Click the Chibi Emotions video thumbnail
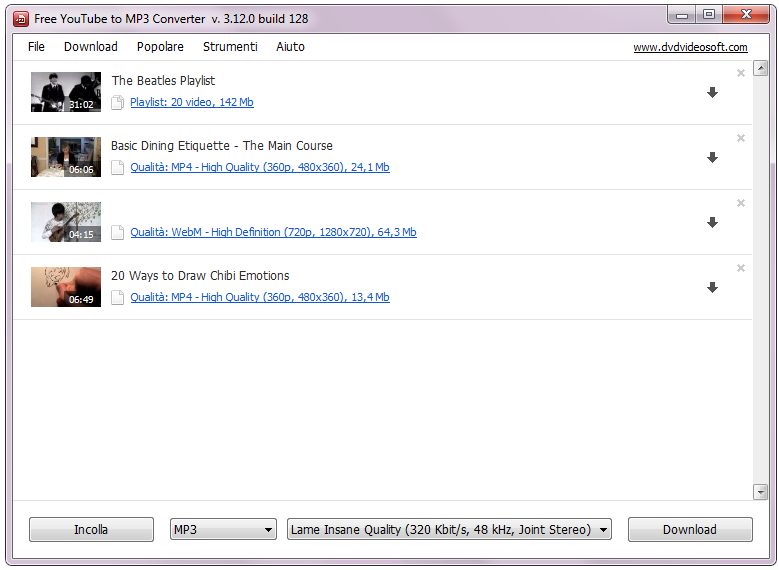This screenshot has width=779, height=570. (x=66, y=287)
